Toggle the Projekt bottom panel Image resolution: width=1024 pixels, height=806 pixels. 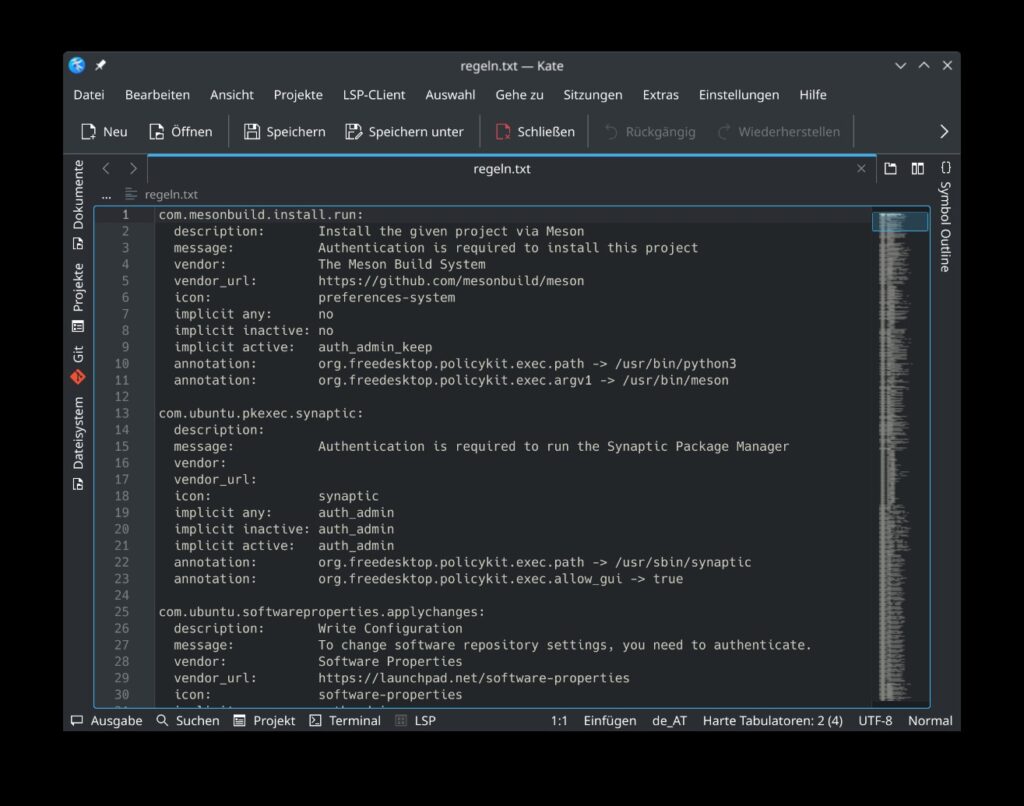(264, 720)
